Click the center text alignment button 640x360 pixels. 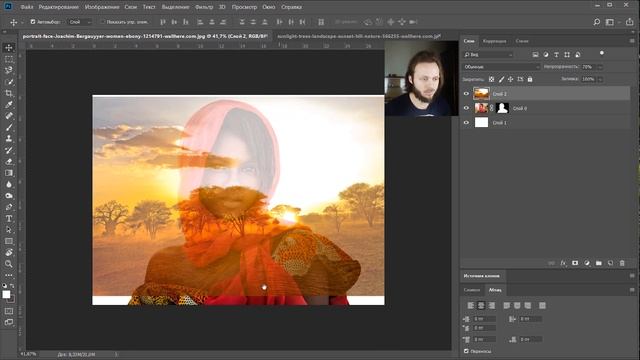pyautogui.click(x=481, y=305)
